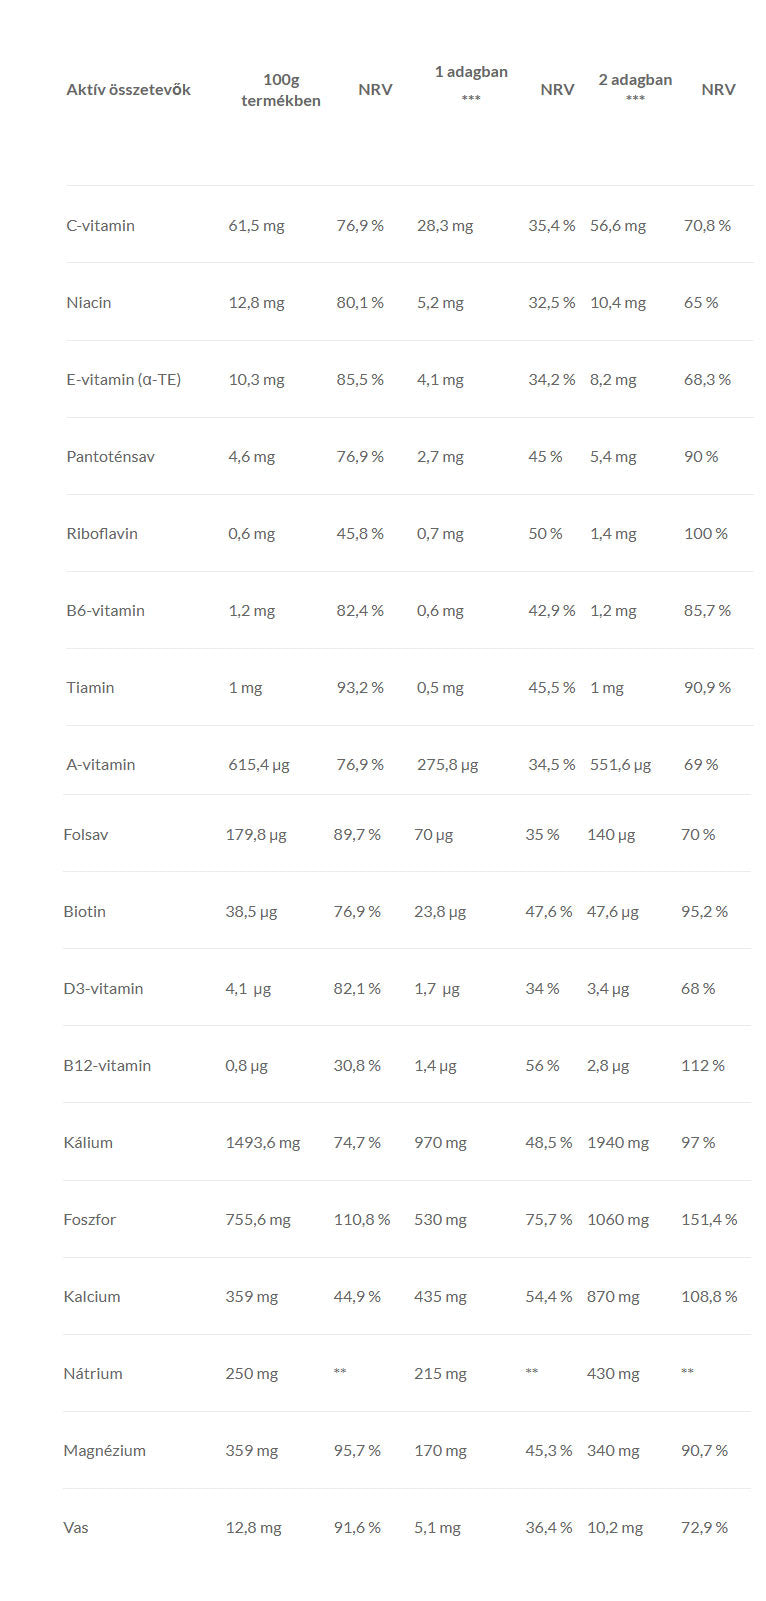Click the B6-vitamin row label
Image resolution: width=766 pixels, height=1601 pixels.
click(105, 610)
